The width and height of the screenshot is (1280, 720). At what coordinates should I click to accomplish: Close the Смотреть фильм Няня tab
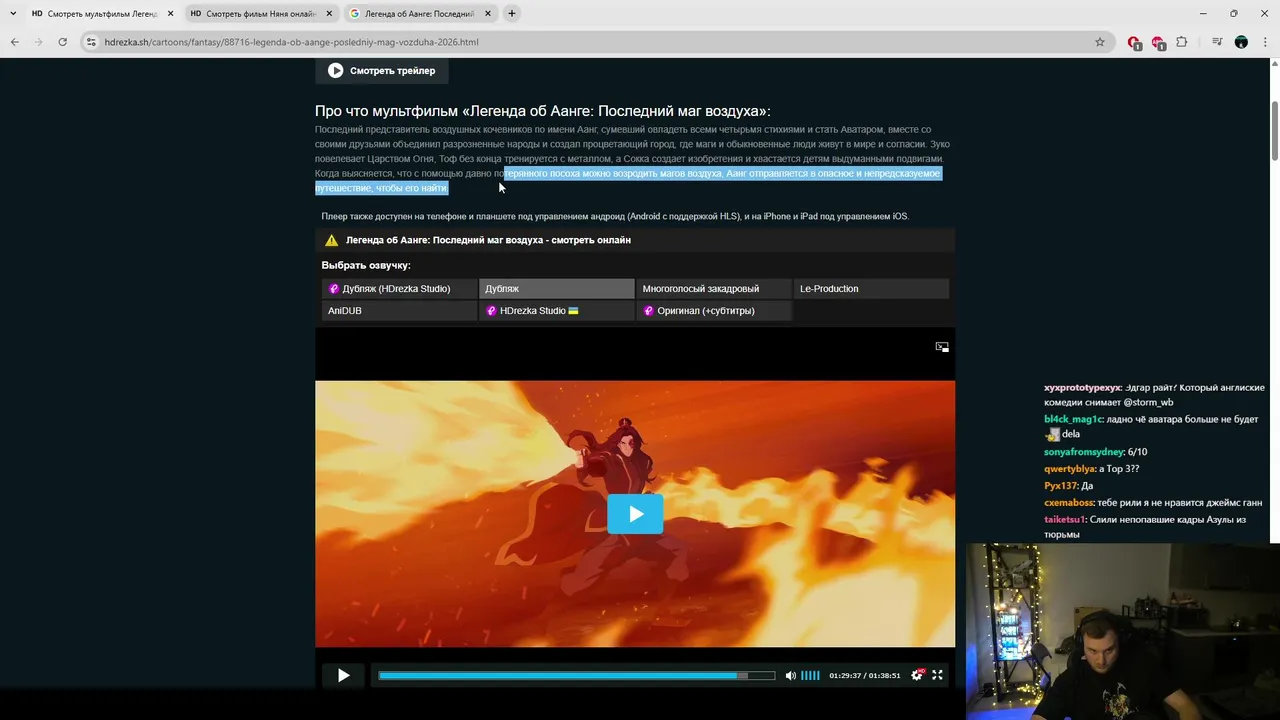(x=329, y=14)
